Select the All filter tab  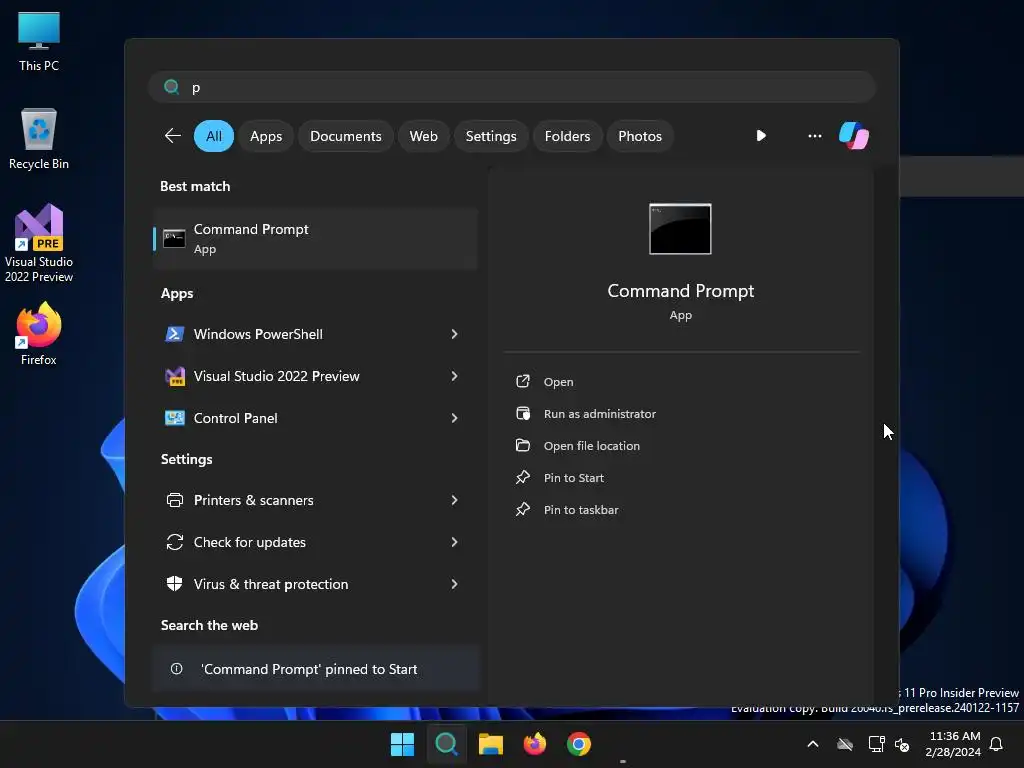(214, 136)
